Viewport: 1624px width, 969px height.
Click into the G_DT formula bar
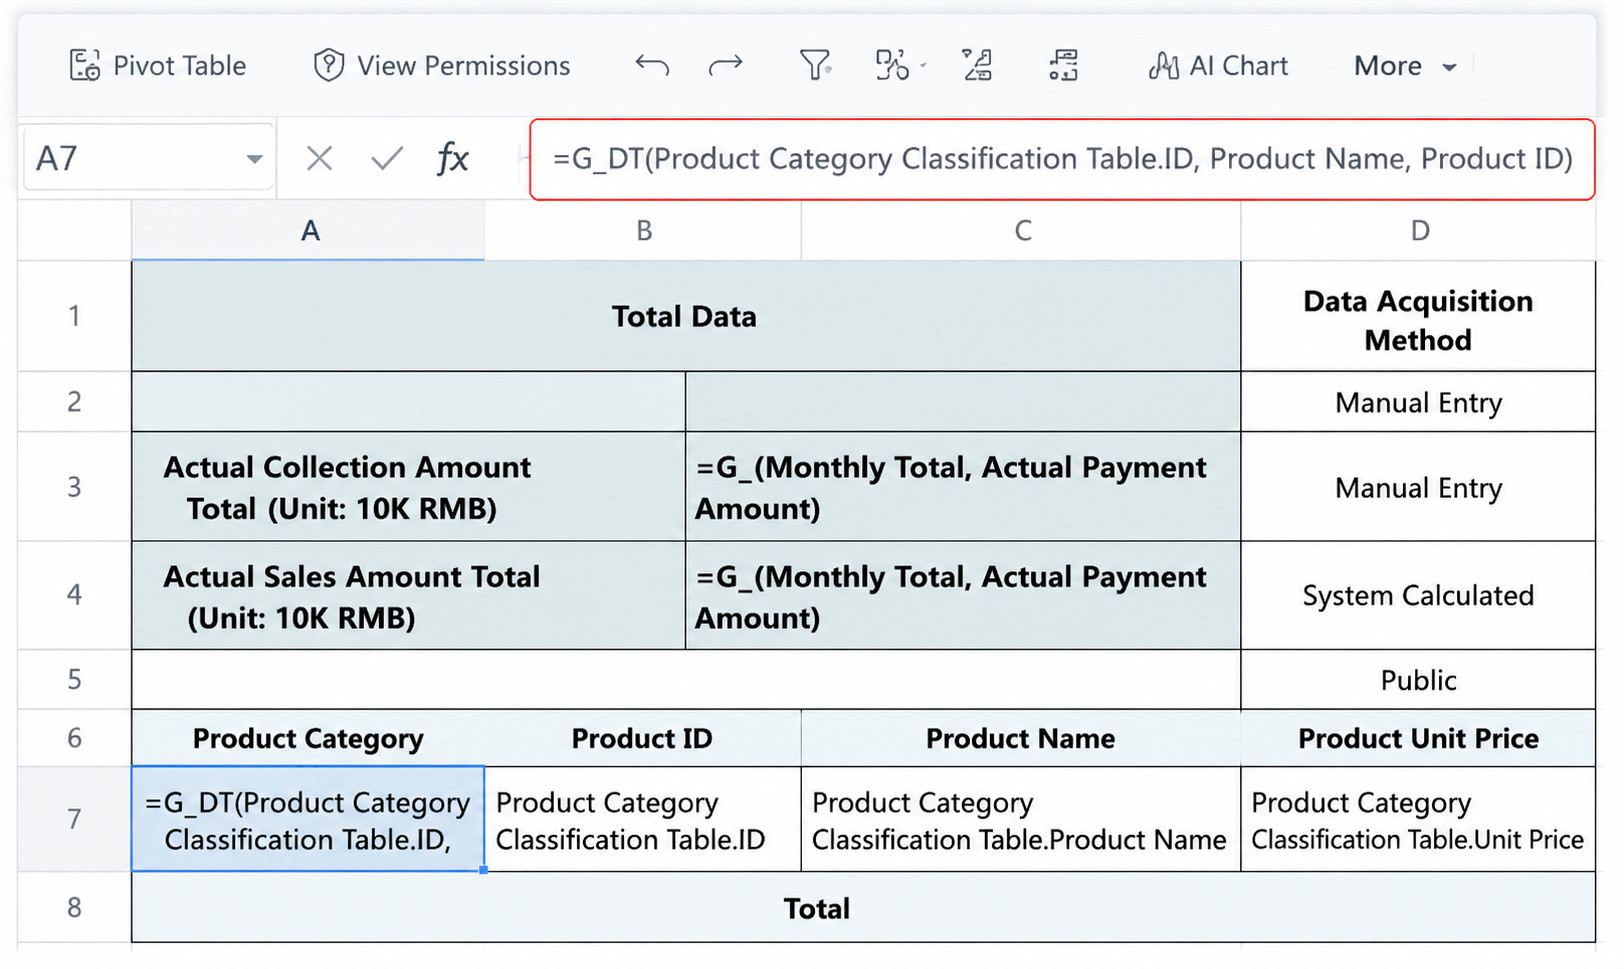coord(1062,159)
